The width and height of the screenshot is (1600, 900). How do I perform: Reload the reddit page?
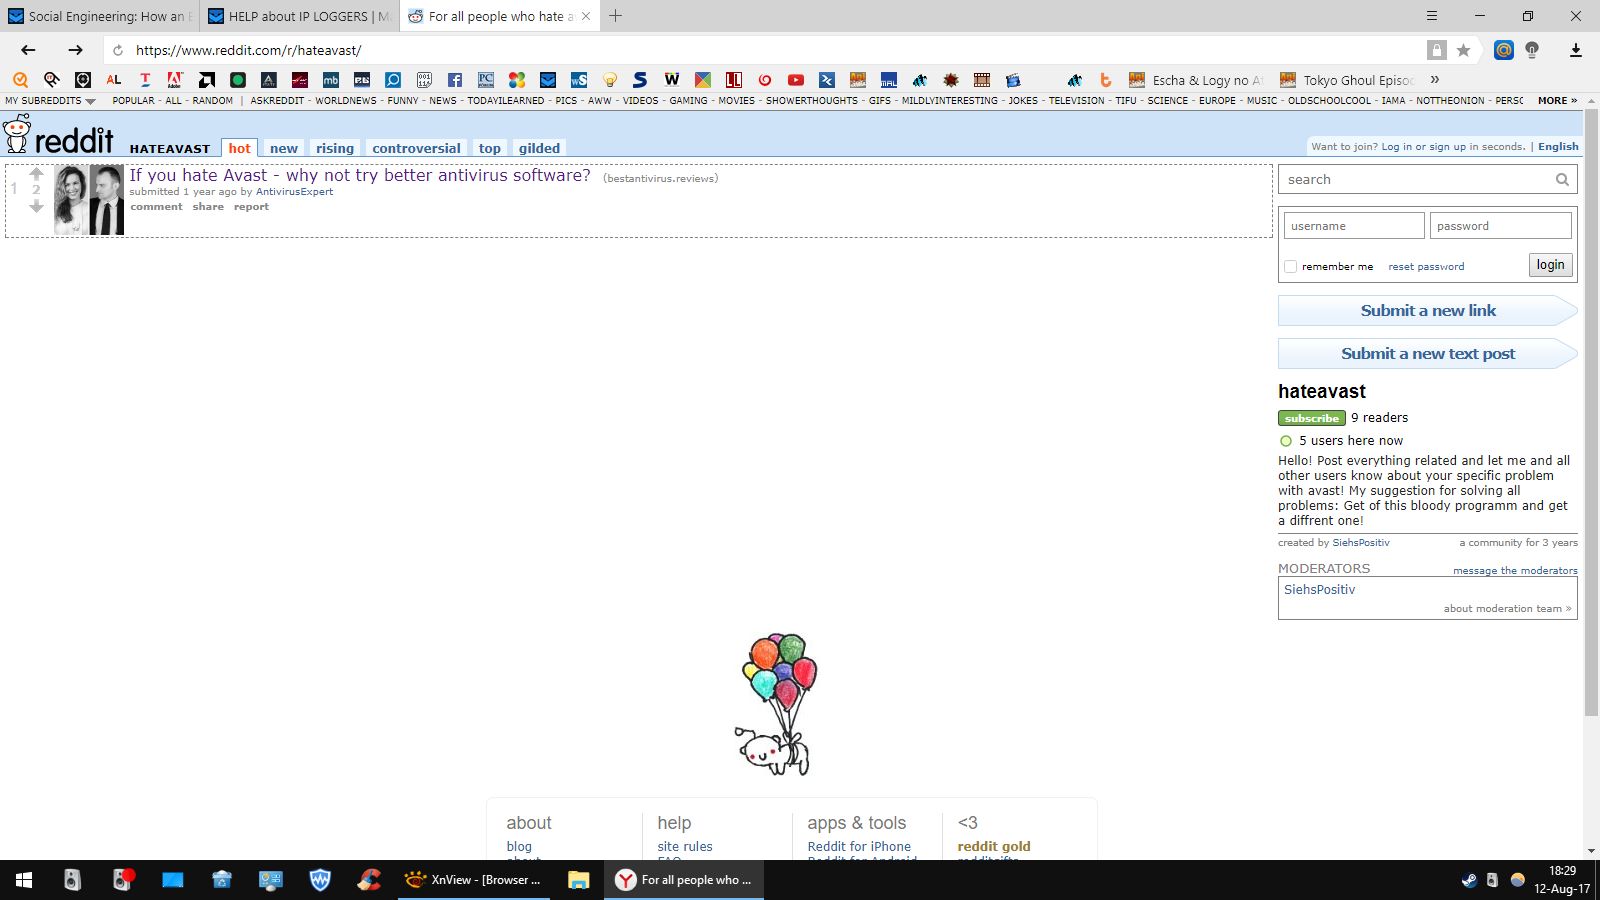[118, 50]
